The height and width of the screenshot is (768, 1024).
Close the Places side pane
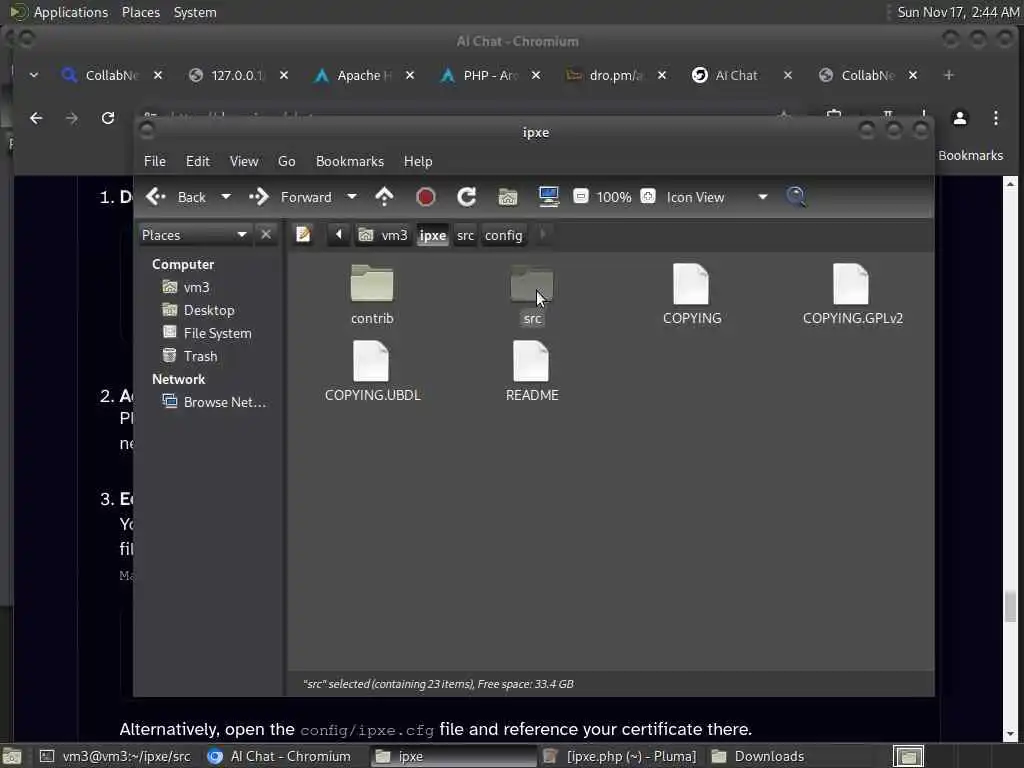[x=266, y=234]
